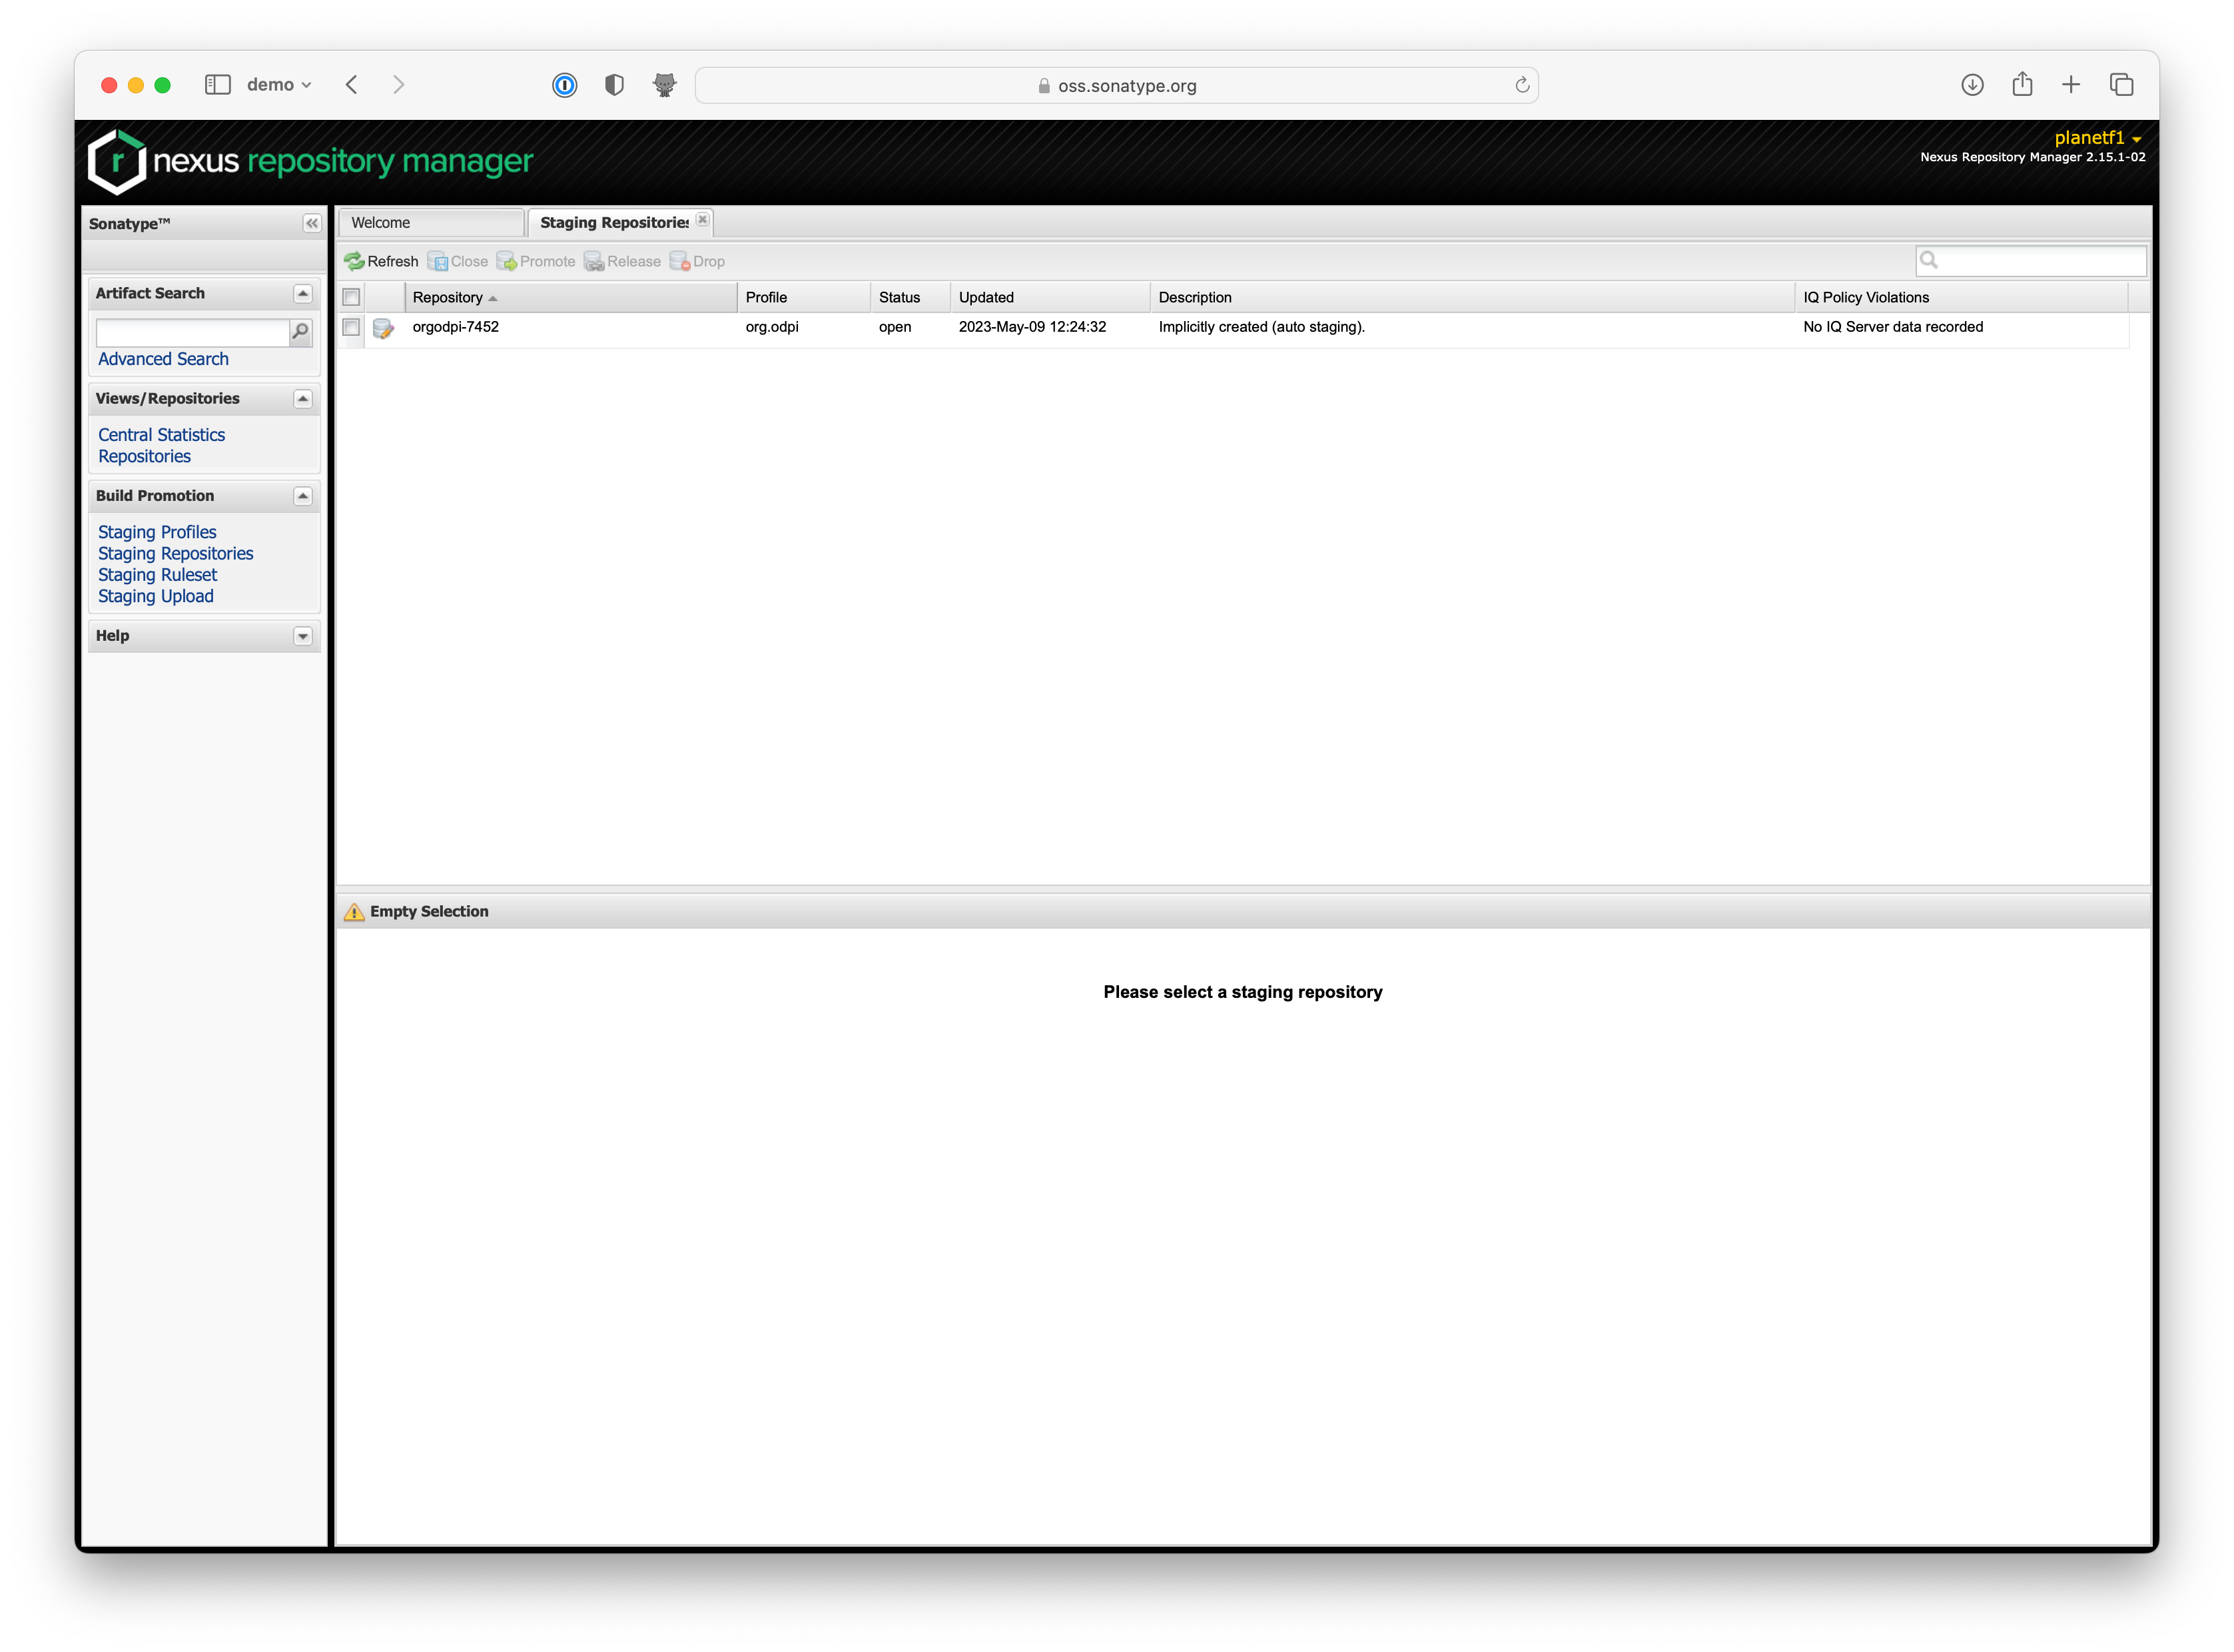Close the Staging Repositories tab

click(x=702, y=220)
